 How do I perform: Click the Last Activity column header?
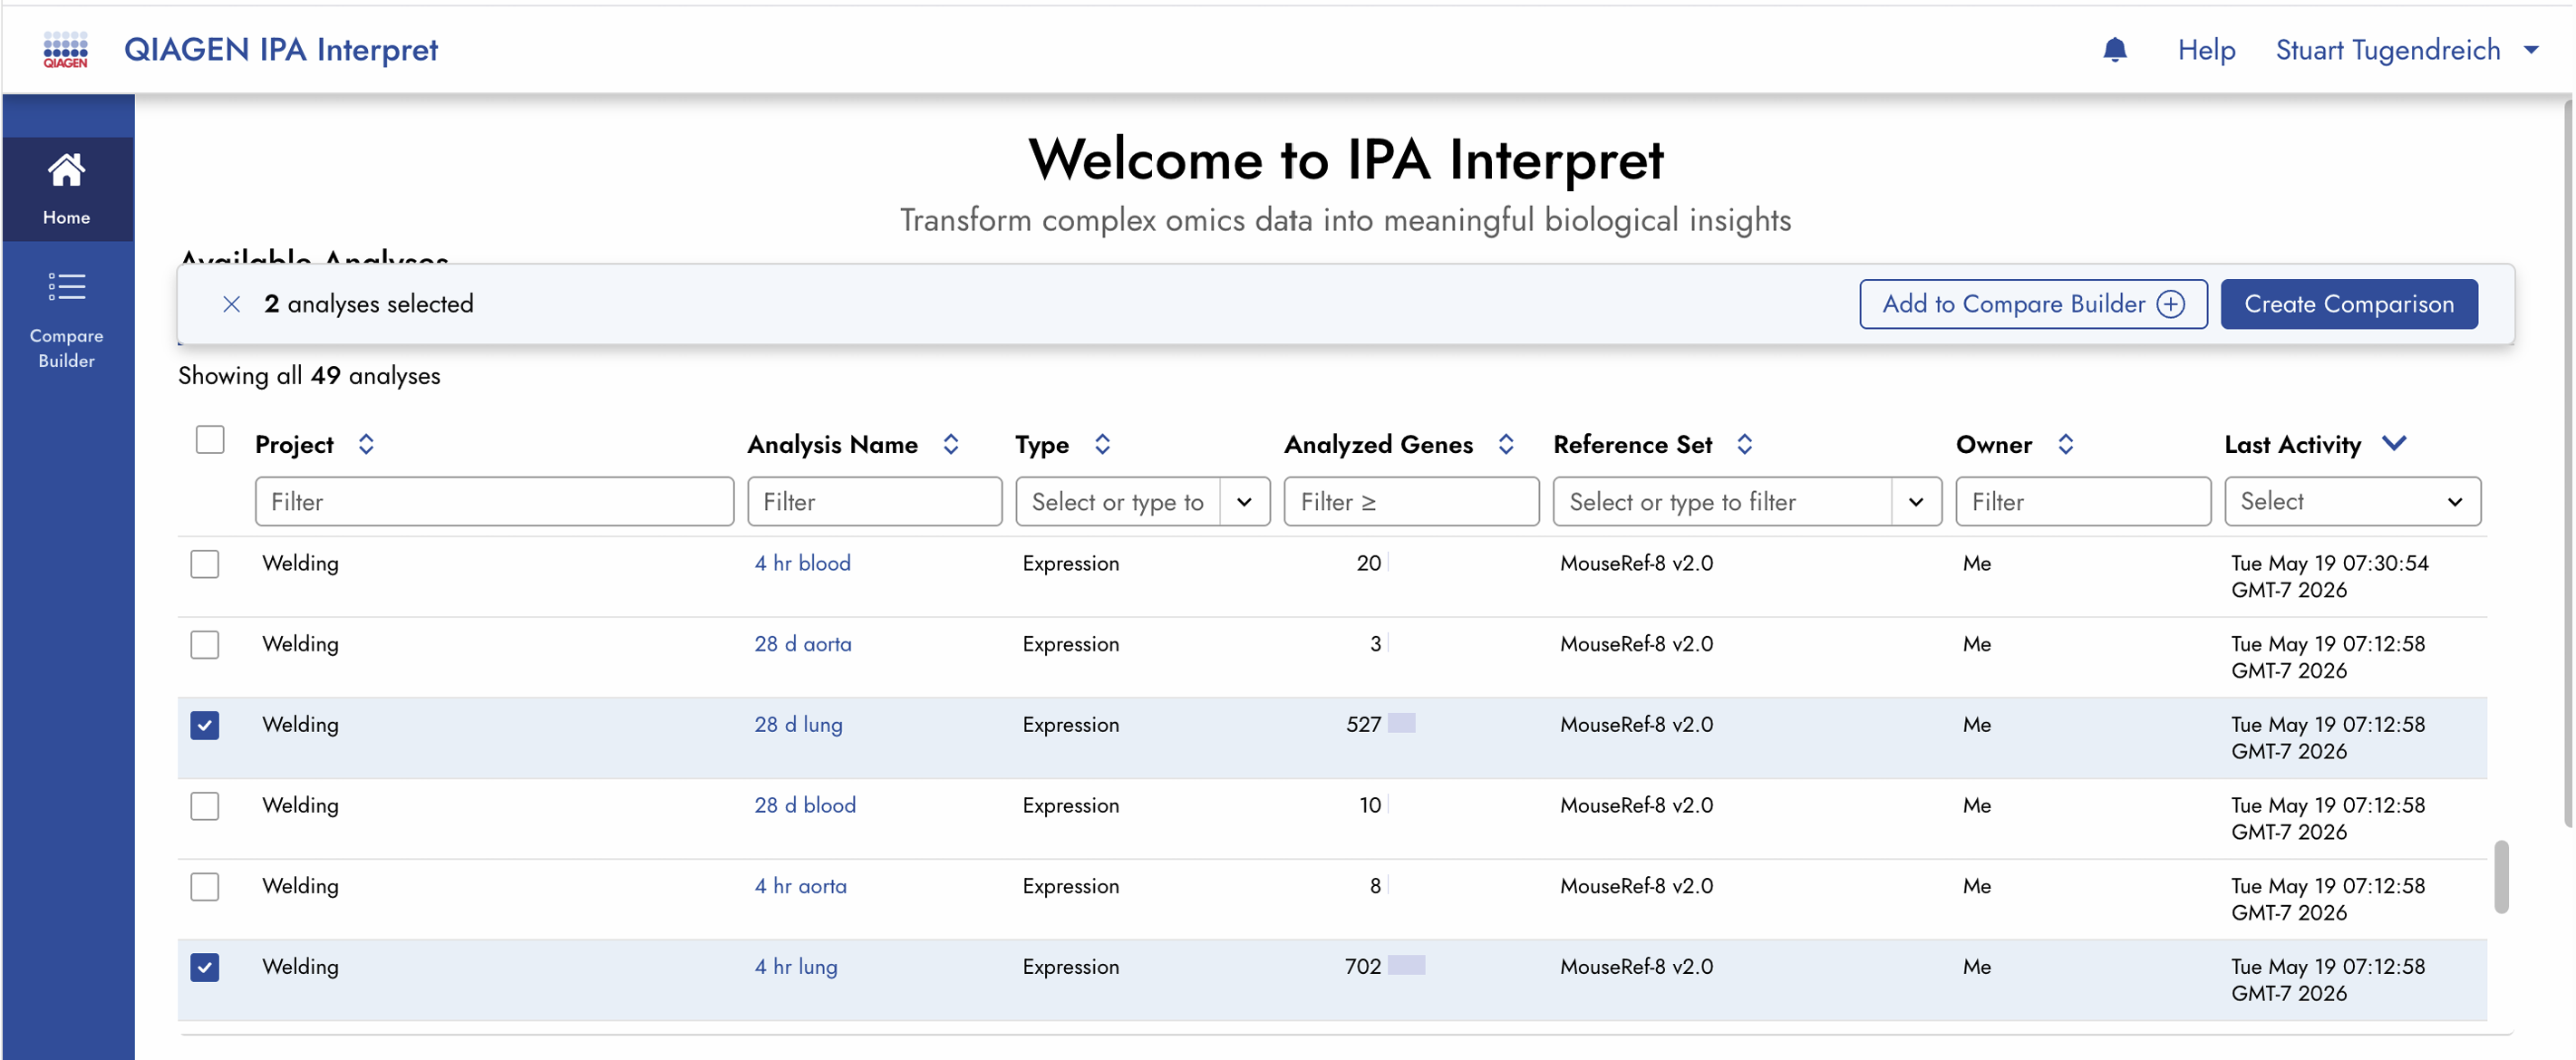tap(2292, 444)
